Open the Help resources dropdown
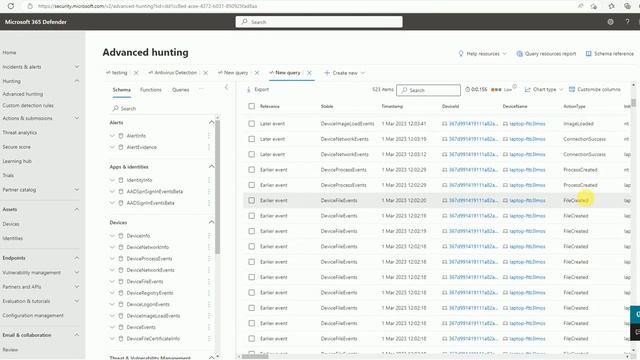The height and width of the screenshot is (360, 640). [x=482, y=53]
